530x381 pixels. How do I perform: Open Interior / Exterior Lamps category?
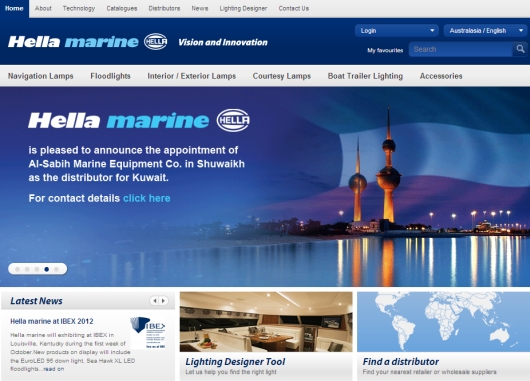point(192,76)
